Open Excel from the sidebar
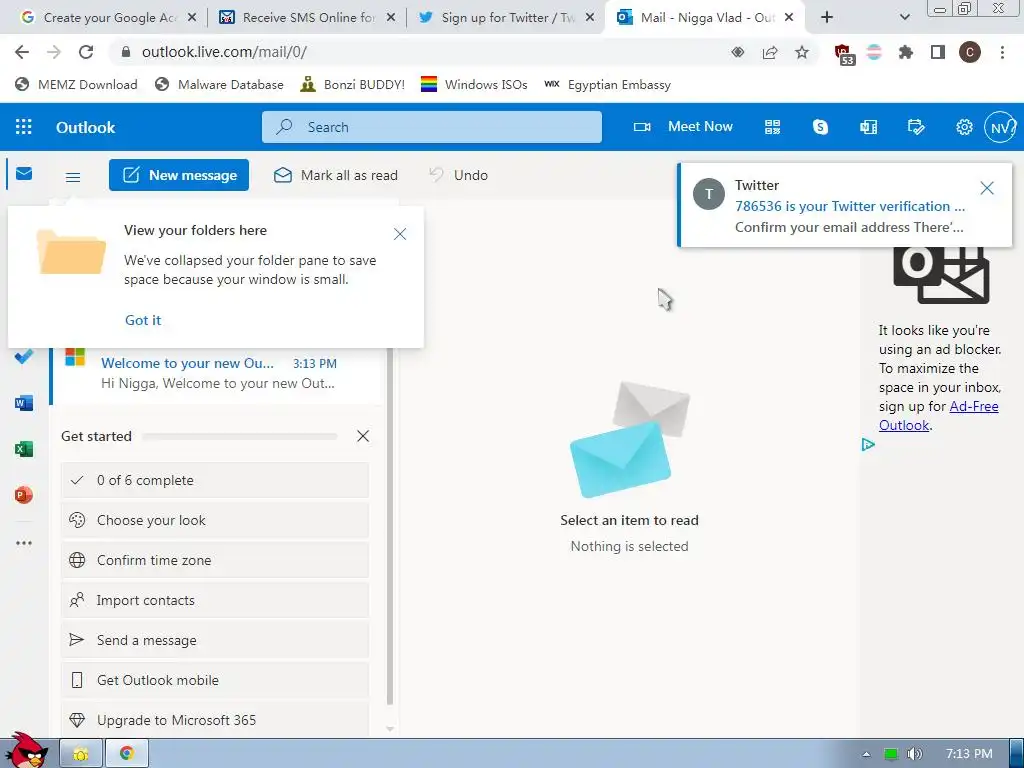The image size is (1024, 768). point(24,449)
